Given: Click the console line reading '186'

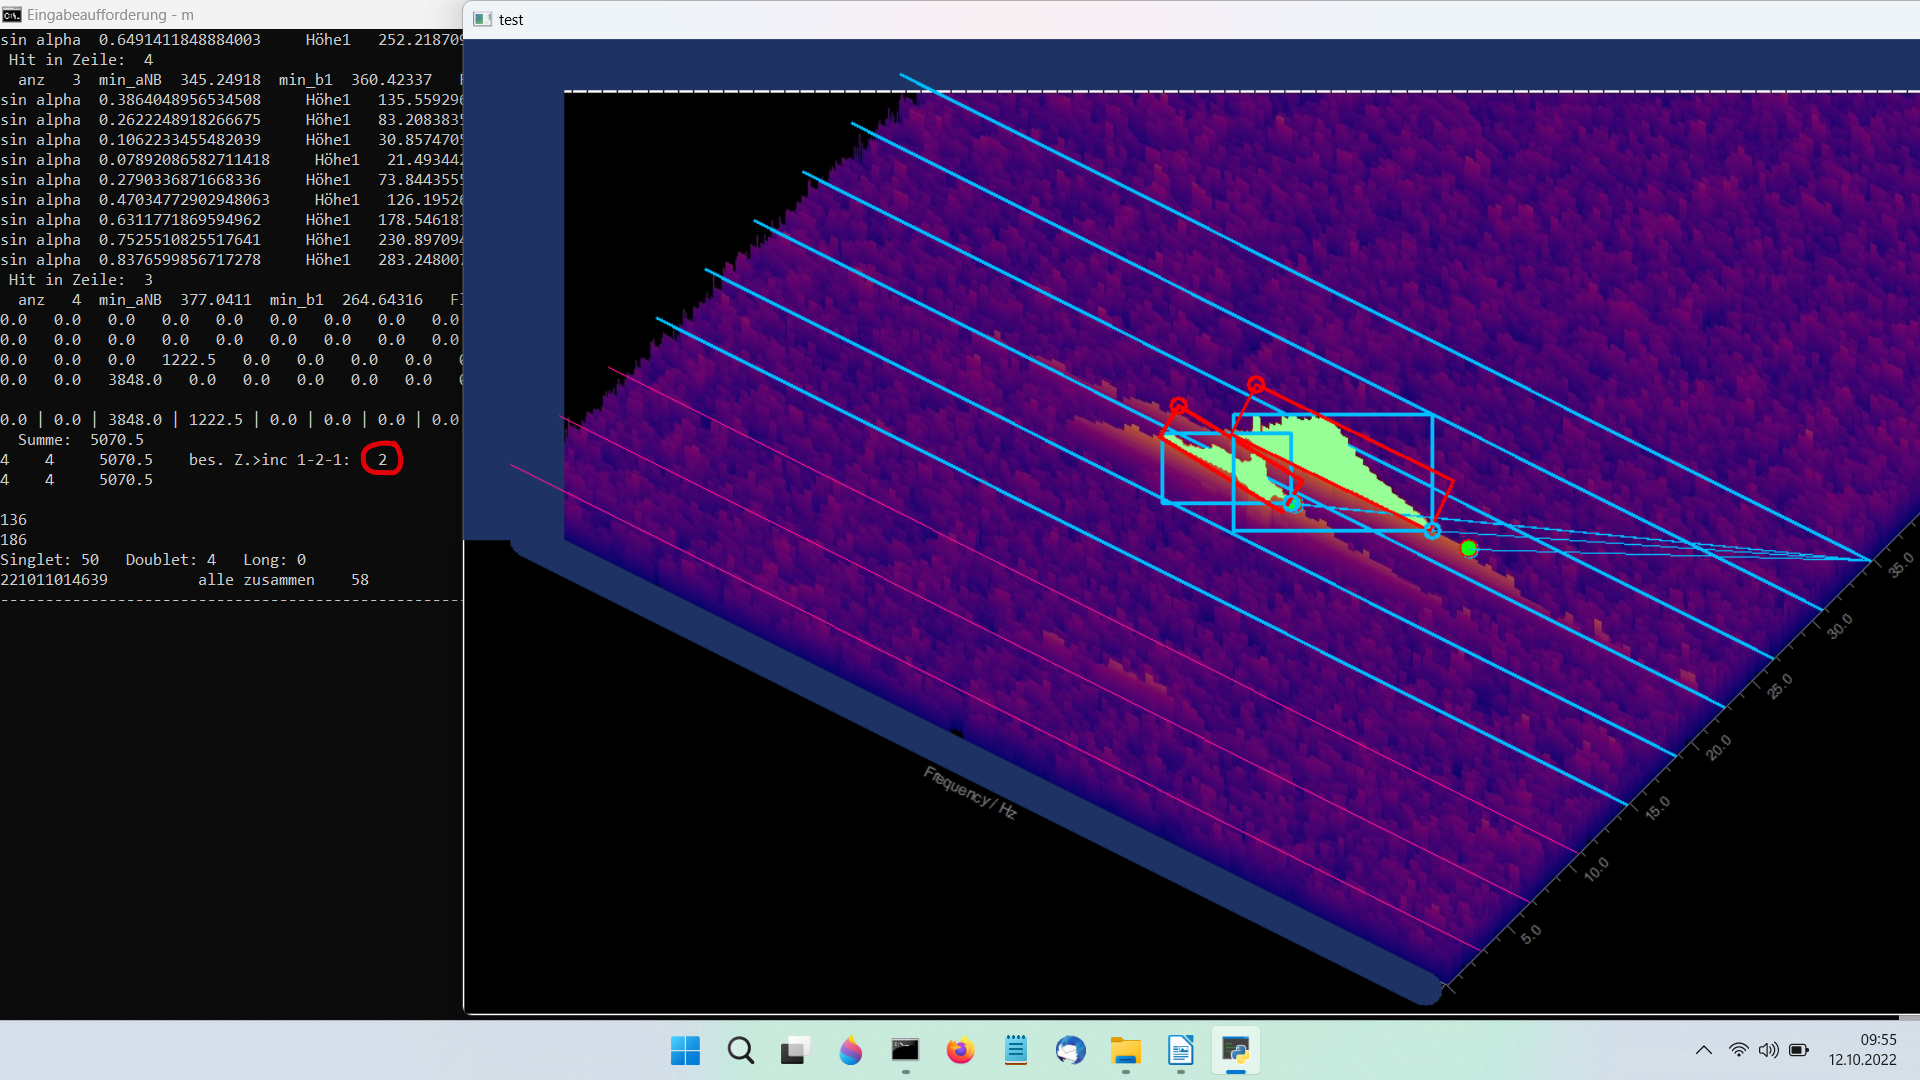Looking at the screenshot, I should 14,540.
